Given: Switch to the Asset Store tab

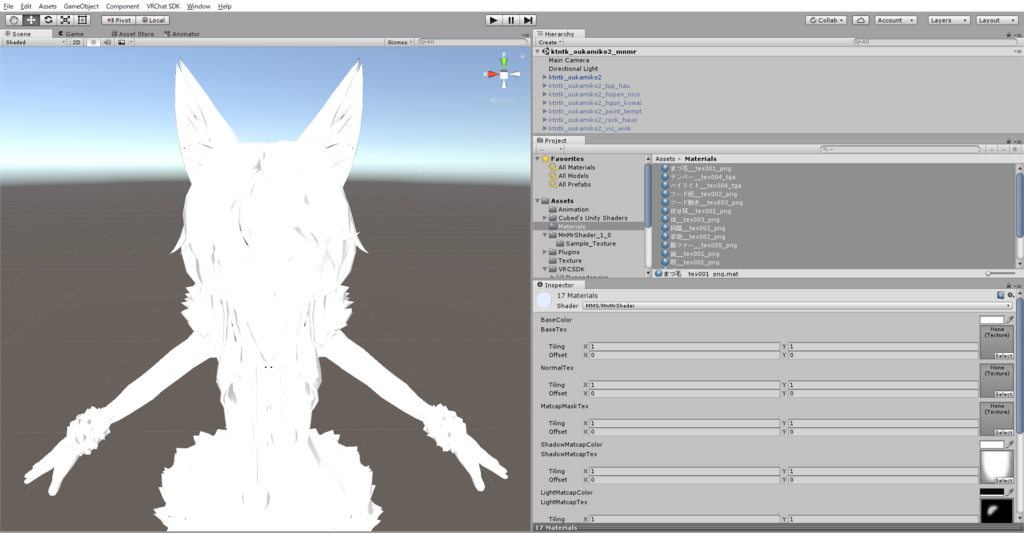Looking at the screenshot, I should [x=133, y=33].
